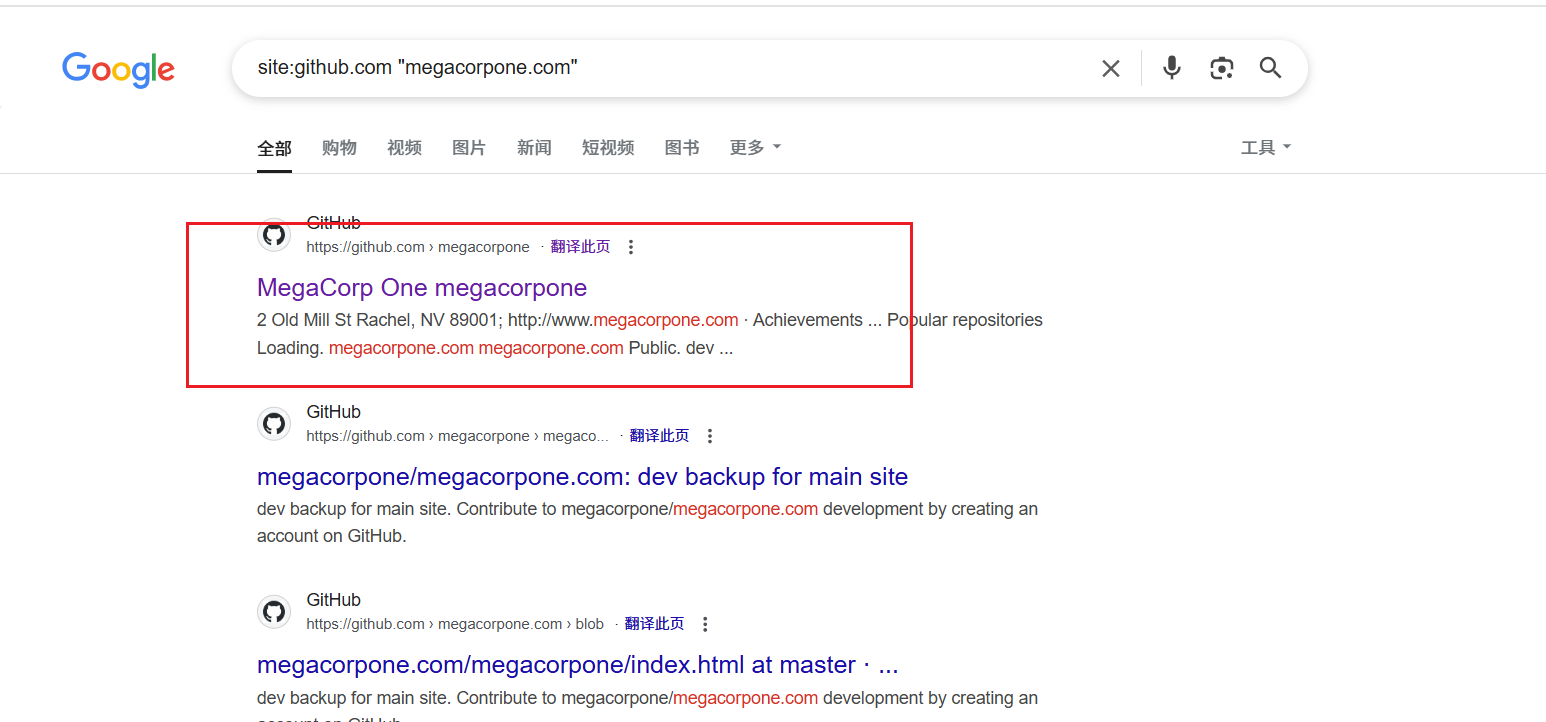The width and height of the screenshot is (1546, 722).
Task: Select the 全部 tab
Action: click(274, 148)
